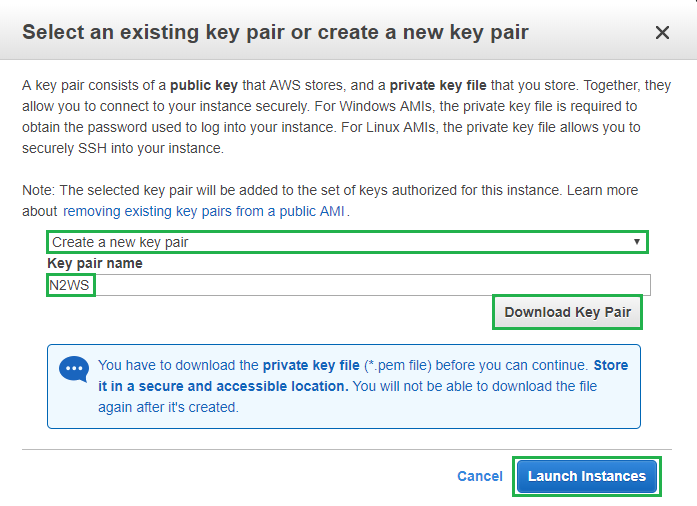The width and height of the screenshot is (697, 506).
Task: Click the 'N2WS' text in the field
Action: click(x=70, y=285)
